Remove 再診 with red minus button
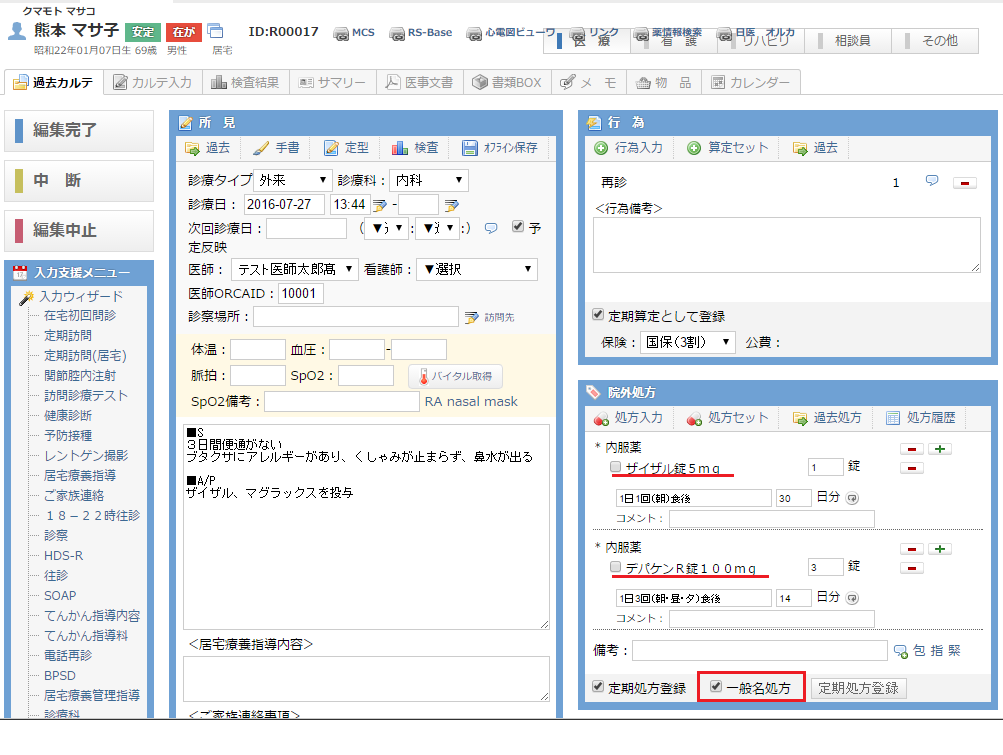This screenshot has width=1003, height=755. pos(965,183)
